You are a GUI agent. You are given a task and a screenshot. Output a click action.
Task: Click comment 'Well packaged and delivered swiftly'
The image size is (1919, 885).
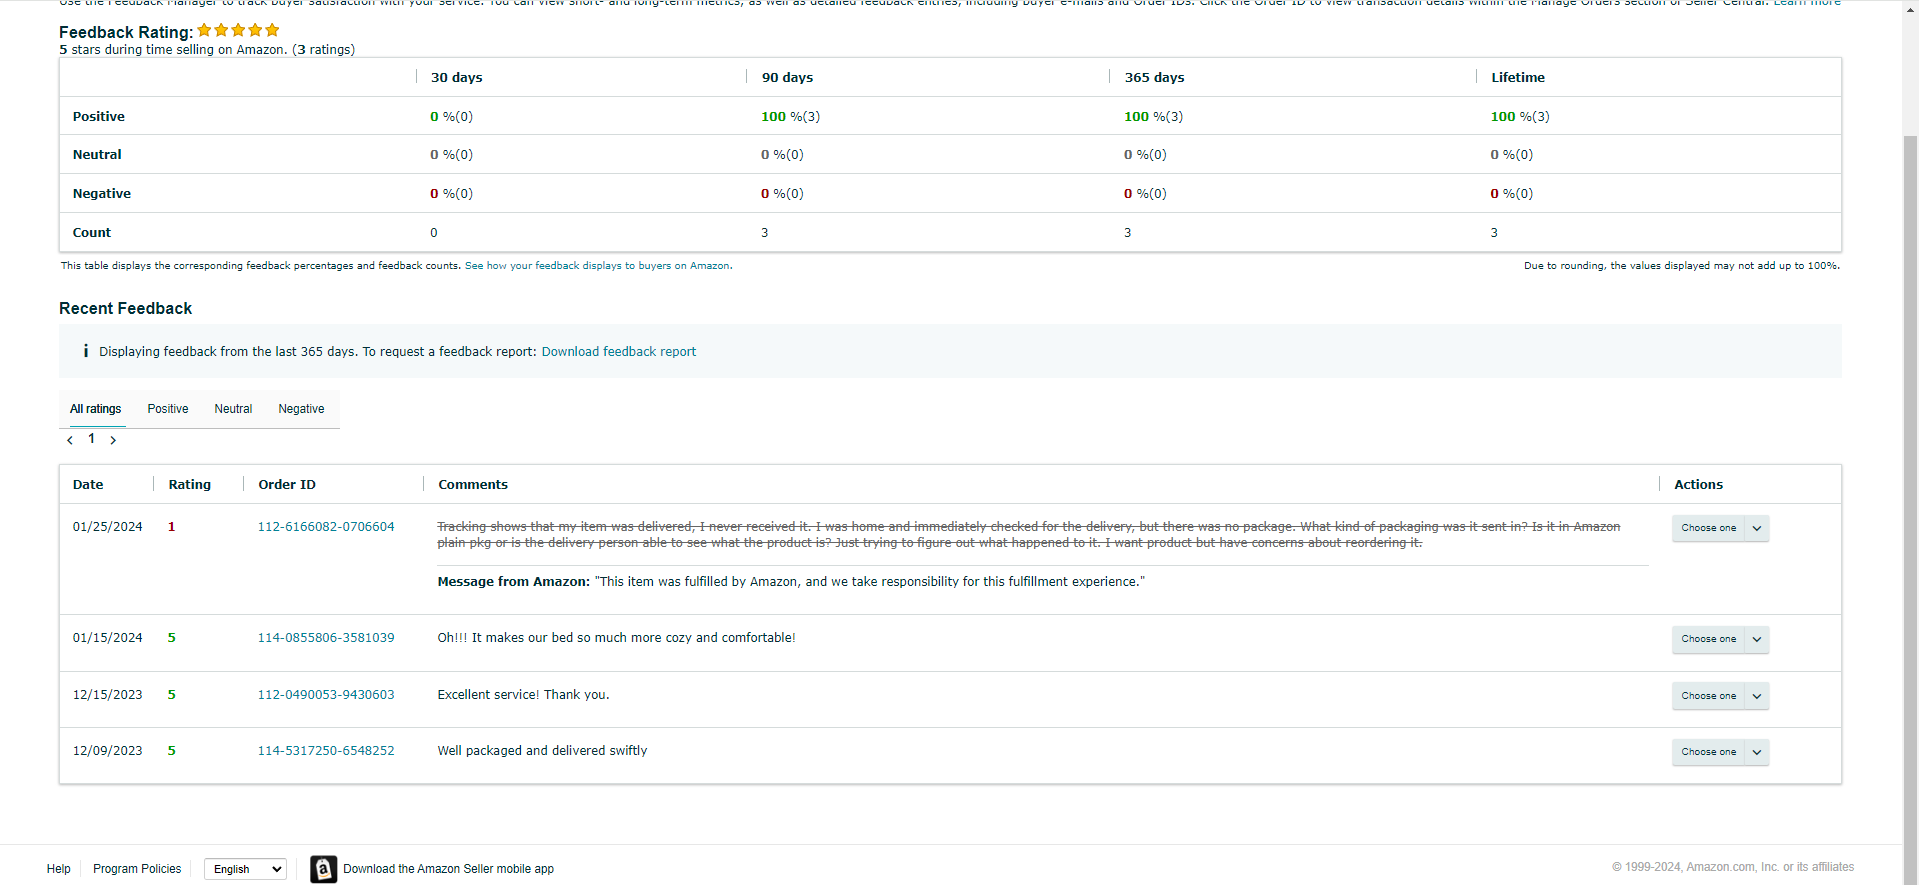click(x=542, y=751)
